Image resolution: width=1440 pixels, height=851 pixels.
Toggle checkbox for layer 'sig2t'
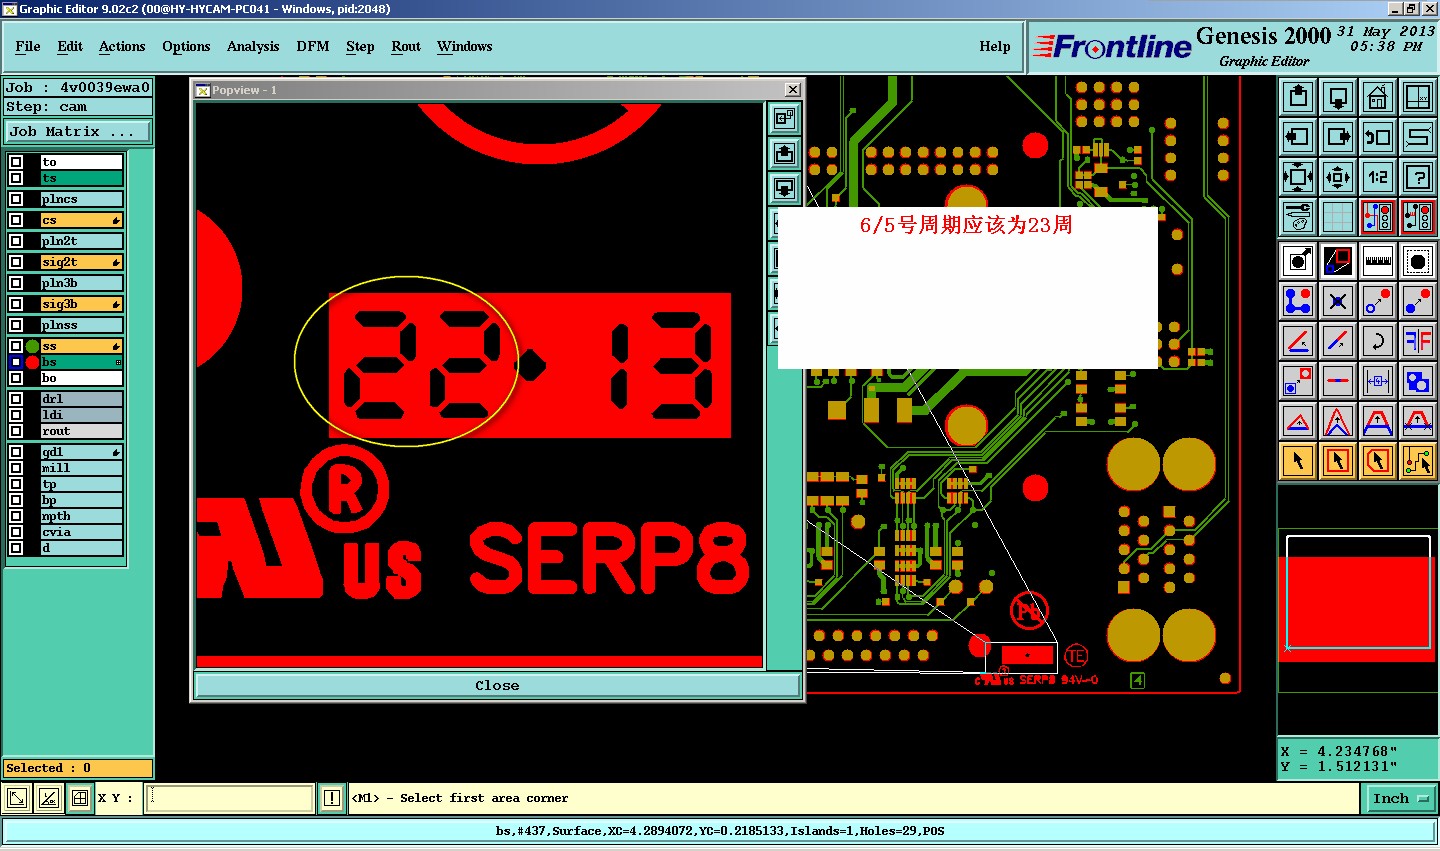[x=16, y=262]
